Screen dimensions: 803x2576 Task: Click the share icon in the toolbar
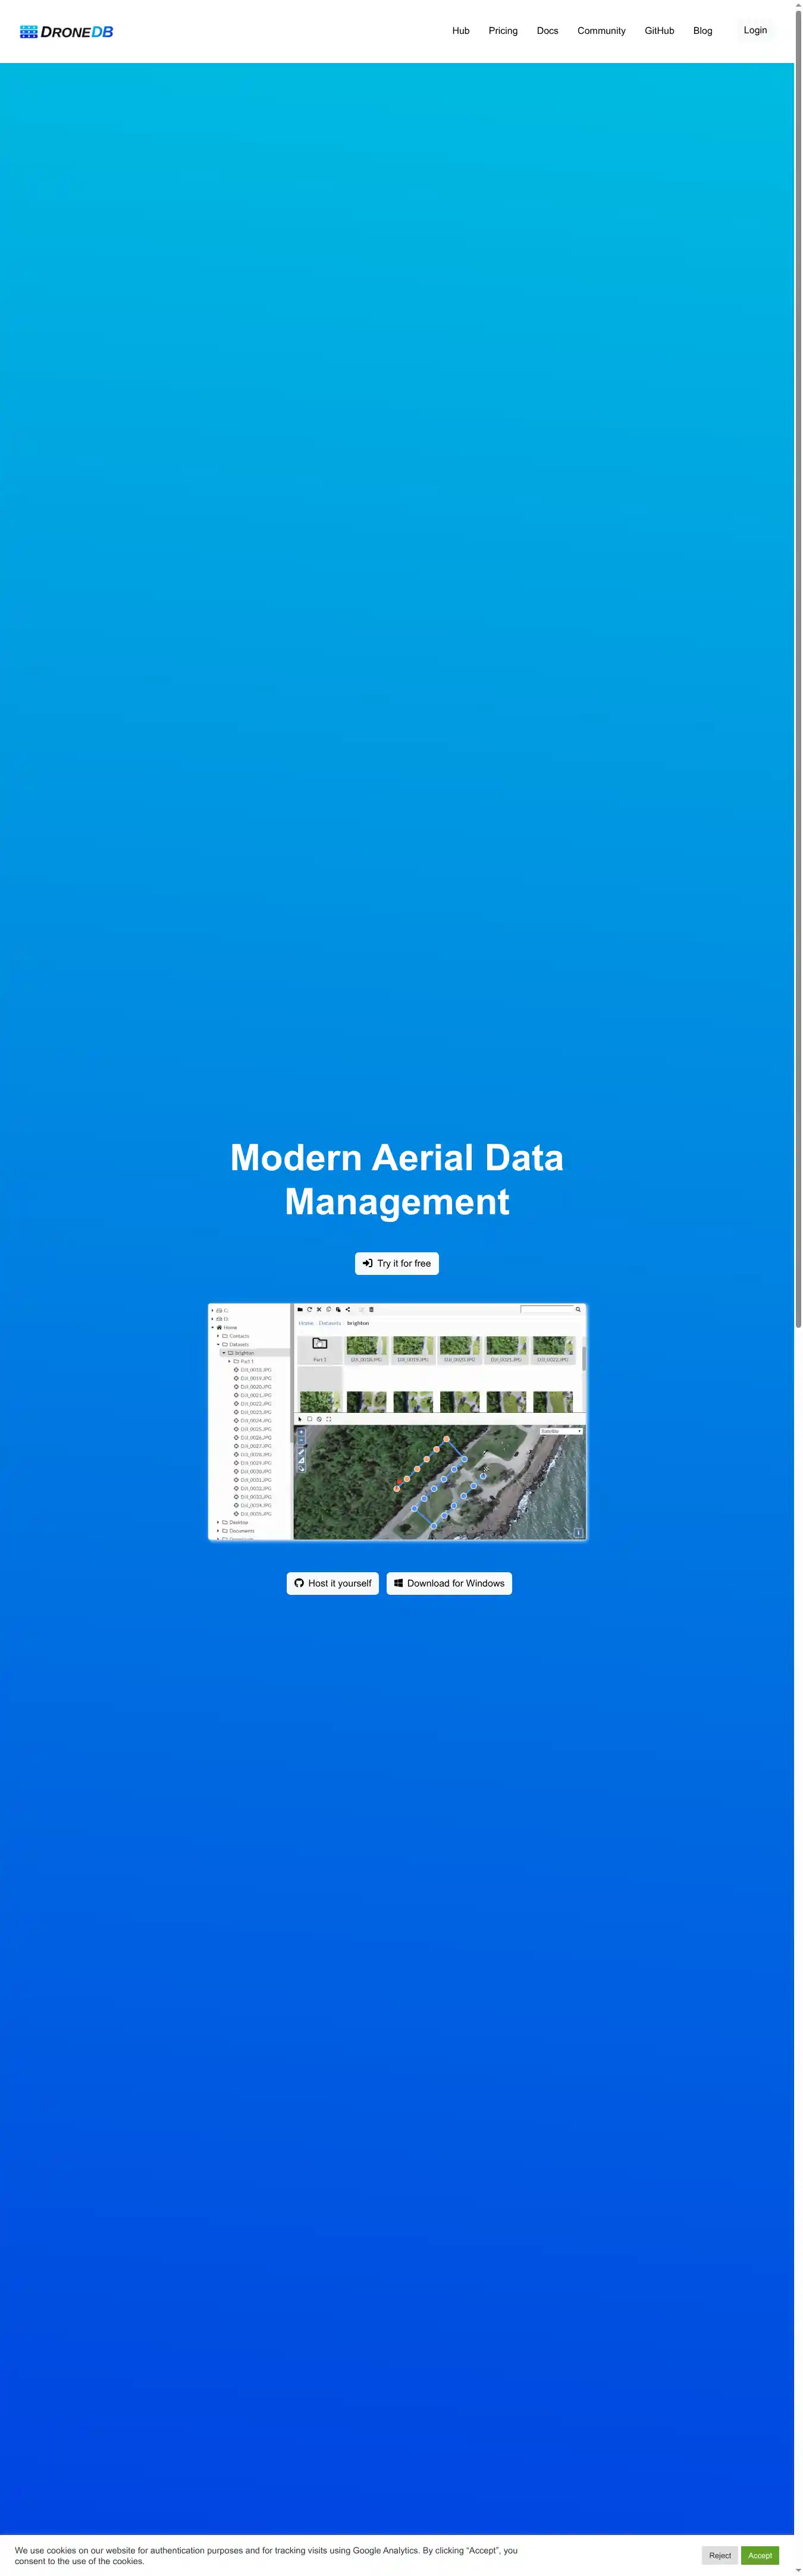348,1309
